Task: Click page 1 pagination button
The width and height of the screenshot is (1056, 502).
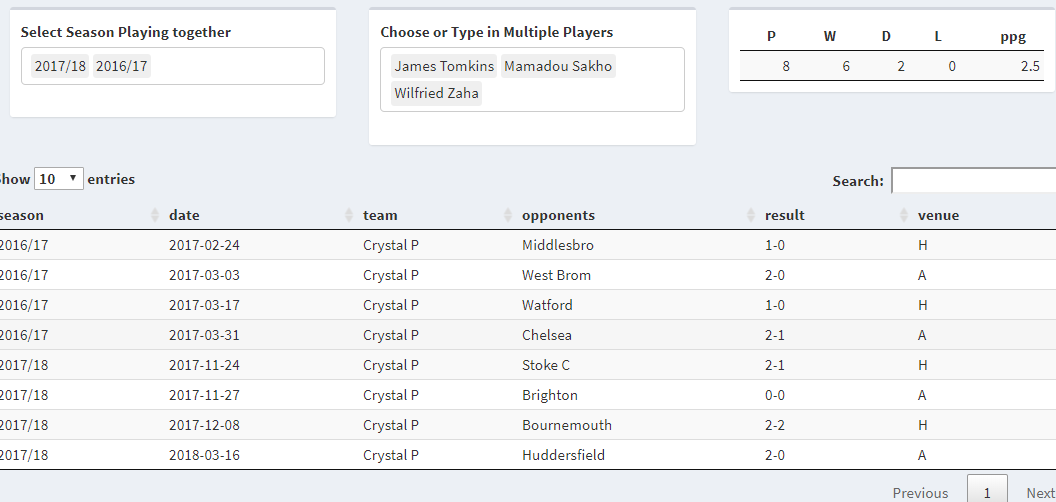Action: (x=987, y=491)
